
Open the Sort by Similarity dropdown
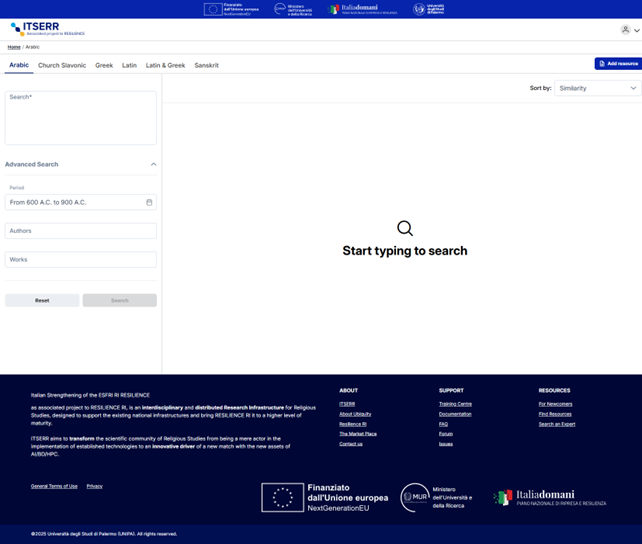[597, 88]
